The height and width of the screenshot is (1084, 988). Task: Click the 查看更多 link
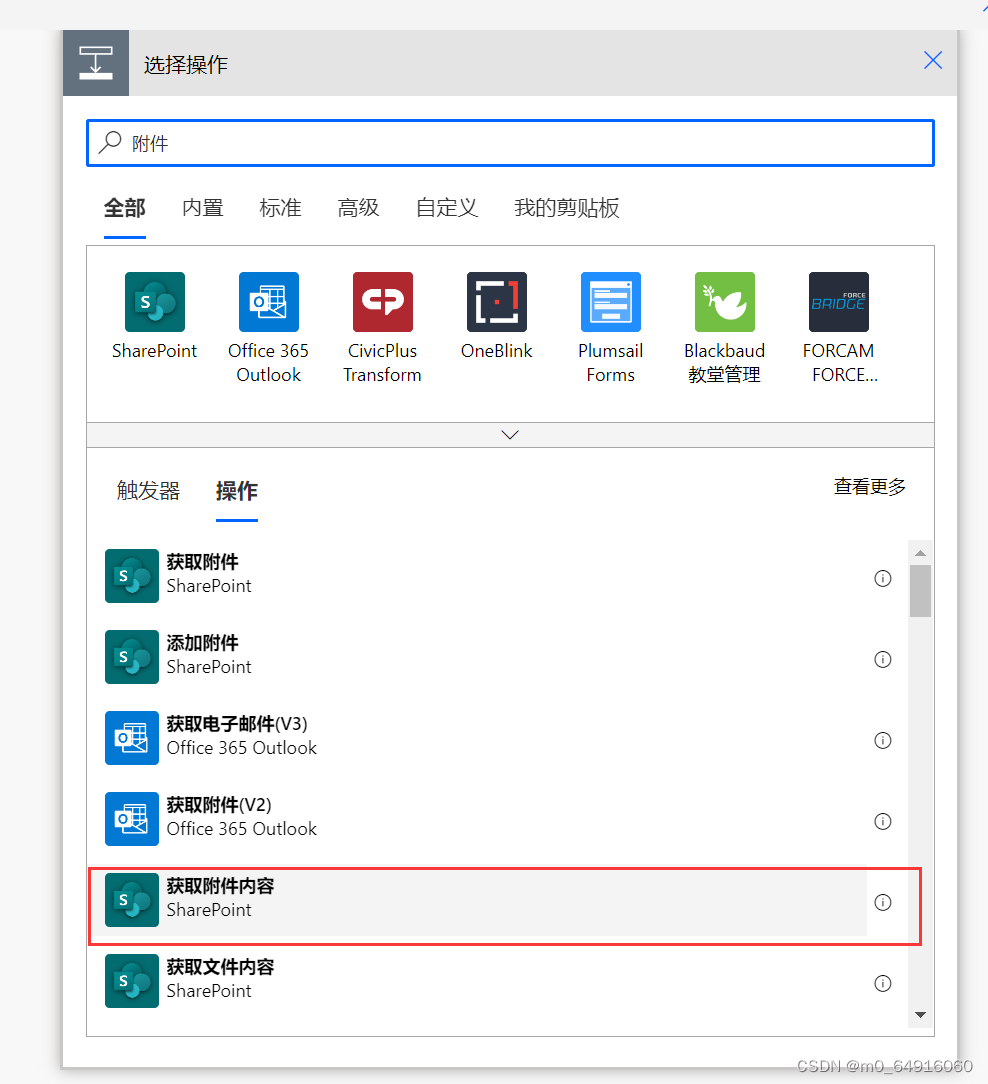point(869,487)
